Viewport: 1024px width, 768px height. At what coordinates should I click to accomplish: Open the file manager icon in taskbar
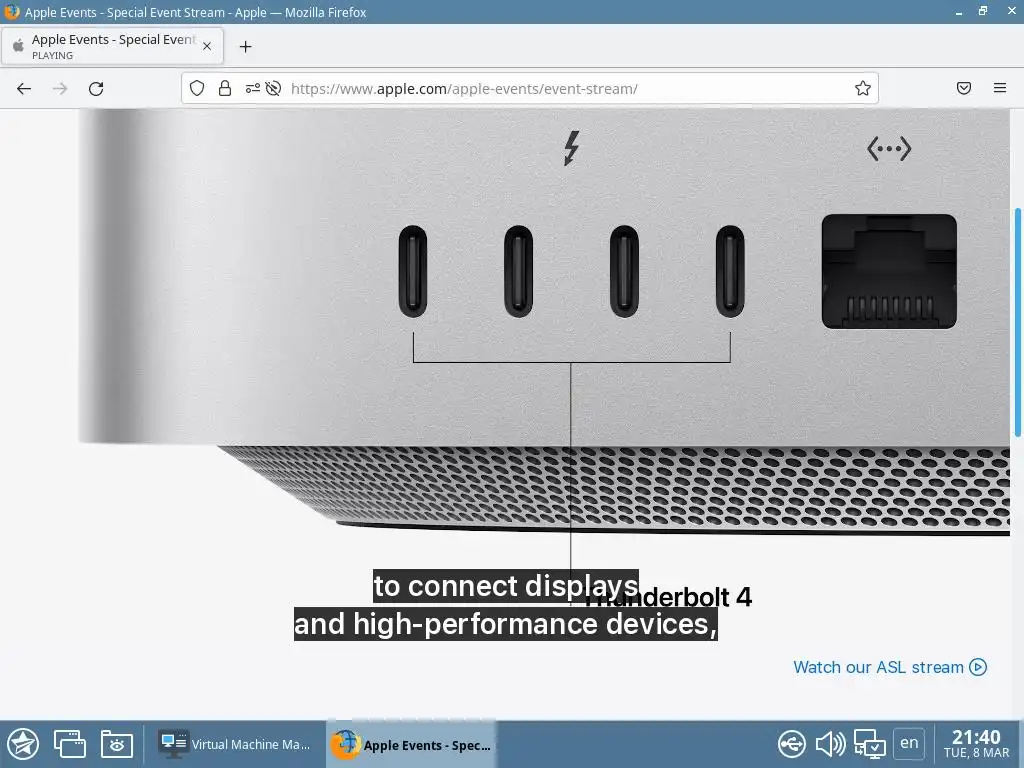pyautogui.click(x=117, y=744)
